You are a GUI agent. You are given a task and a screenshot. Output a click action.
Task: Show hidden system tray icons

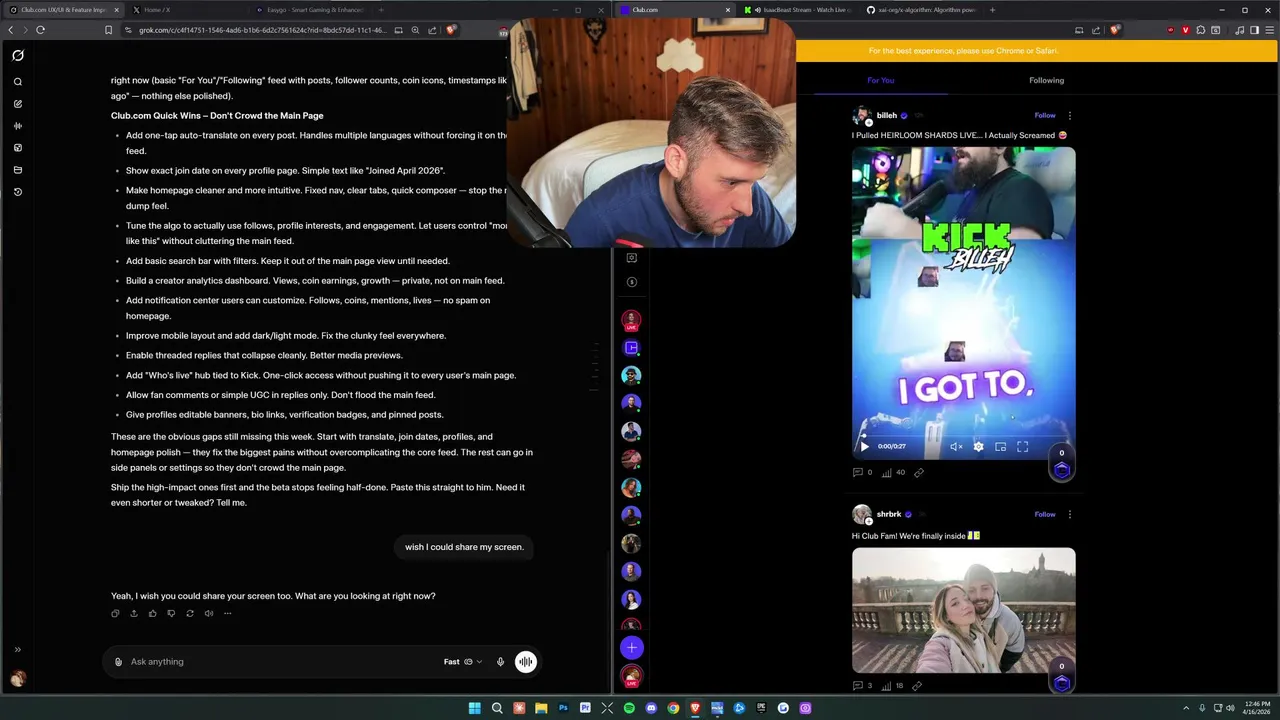tap(1186, 708)
